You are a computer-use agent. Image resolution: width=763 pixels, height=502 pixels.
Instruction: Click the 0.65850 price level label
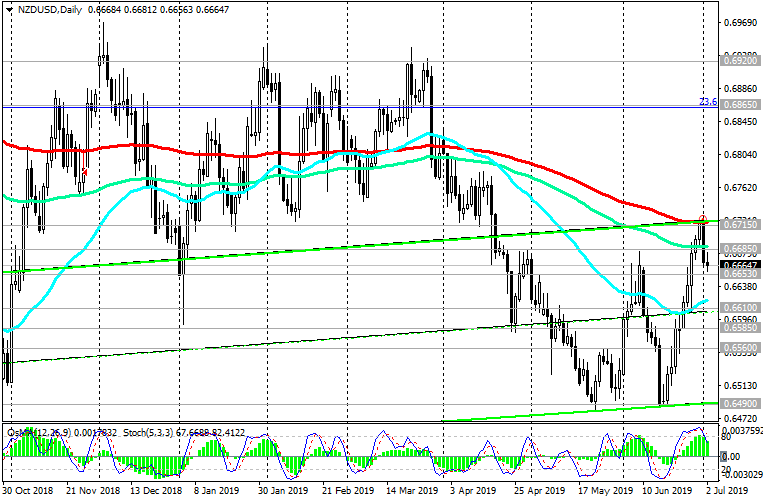pos(739,327)
